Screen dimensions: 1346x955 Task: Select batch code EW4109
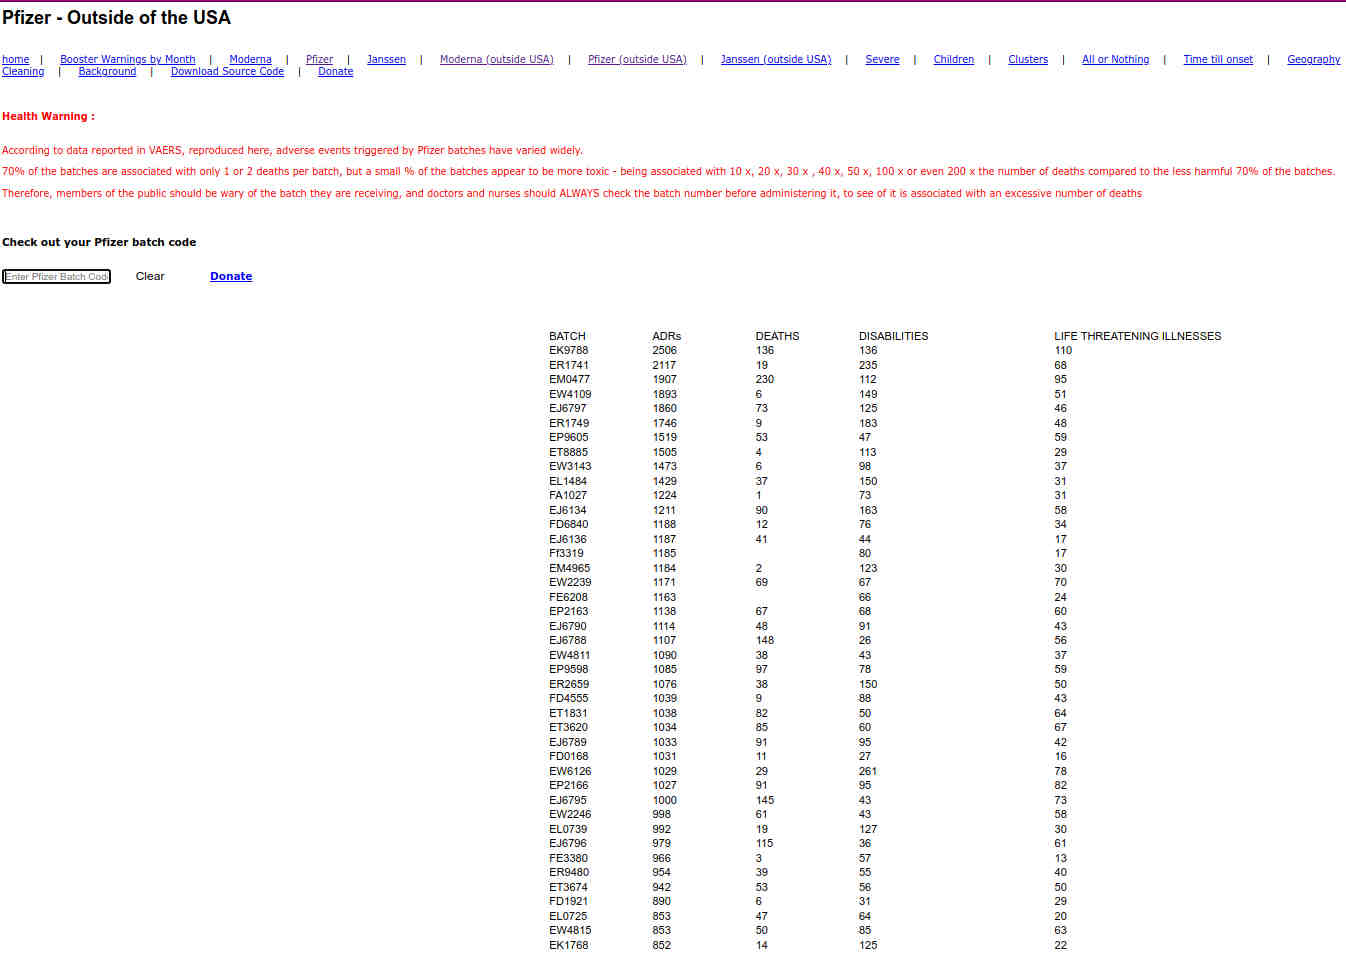pos(570,395)
